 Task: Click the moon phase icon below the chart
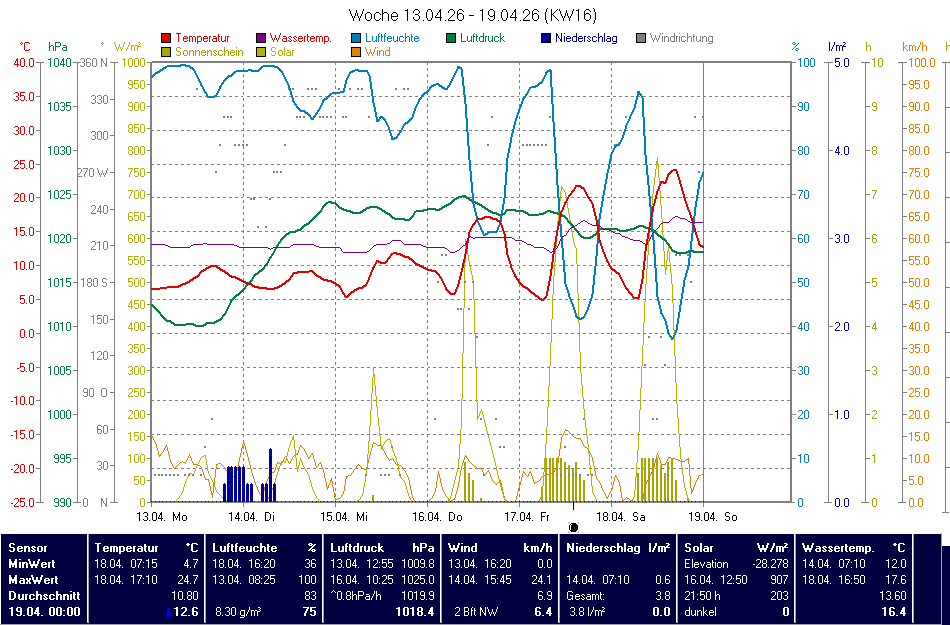(574, 527)
